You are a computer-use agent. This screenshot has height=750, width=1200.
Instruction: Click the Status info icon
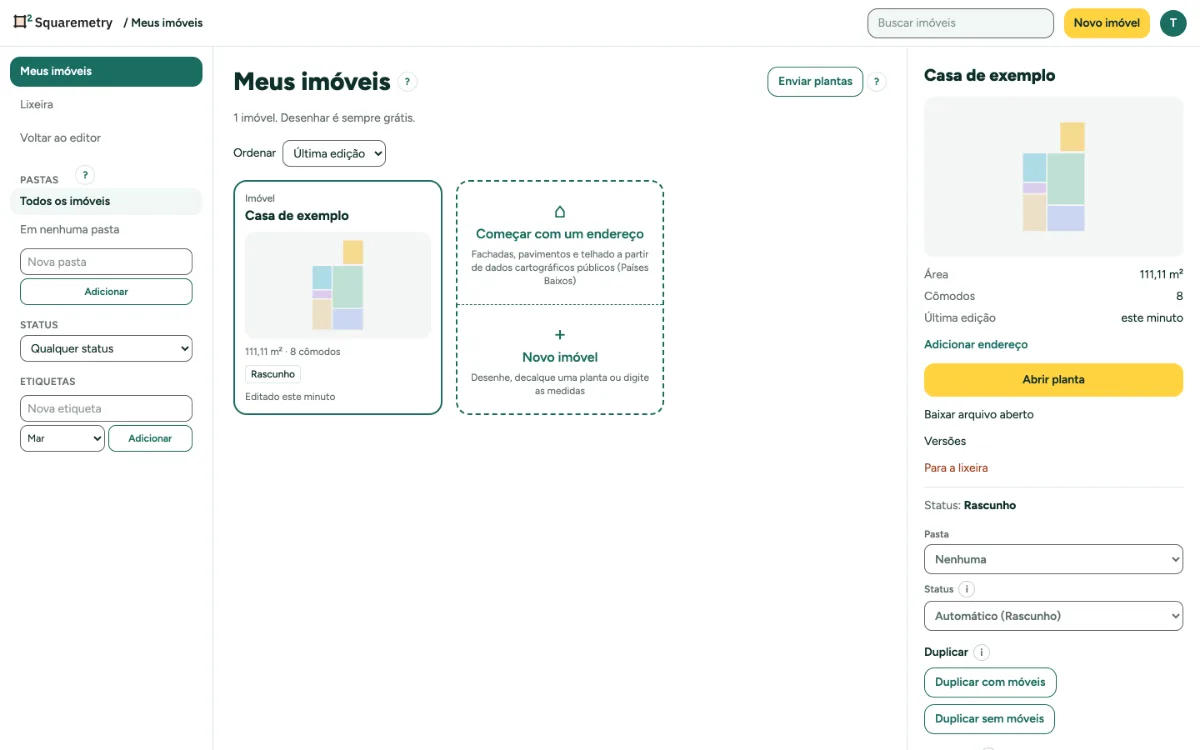pos(967,589)
